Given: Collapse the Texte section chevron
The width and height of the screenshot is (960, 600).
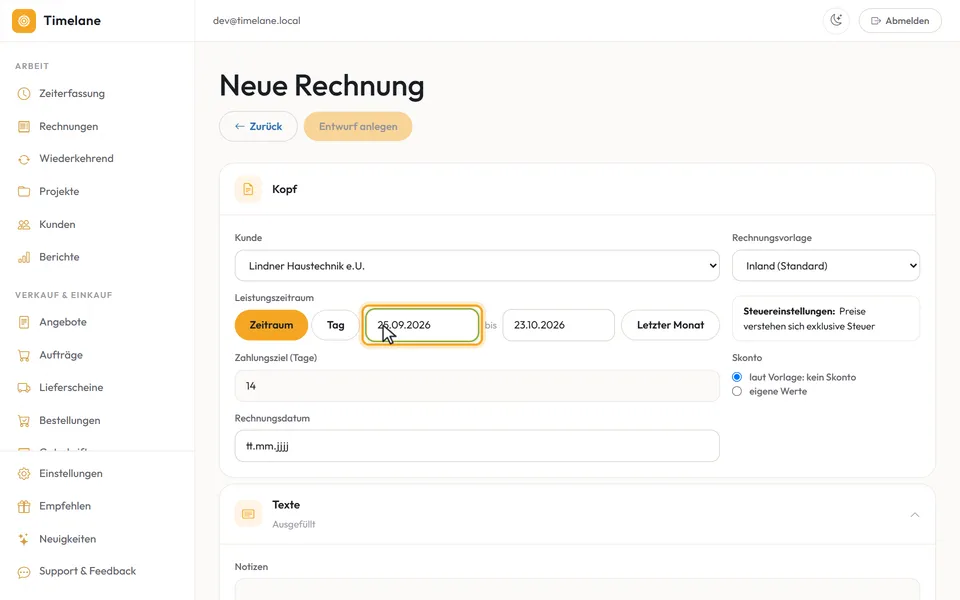Looking at the screenshot, I should click(x=915, y=515).
